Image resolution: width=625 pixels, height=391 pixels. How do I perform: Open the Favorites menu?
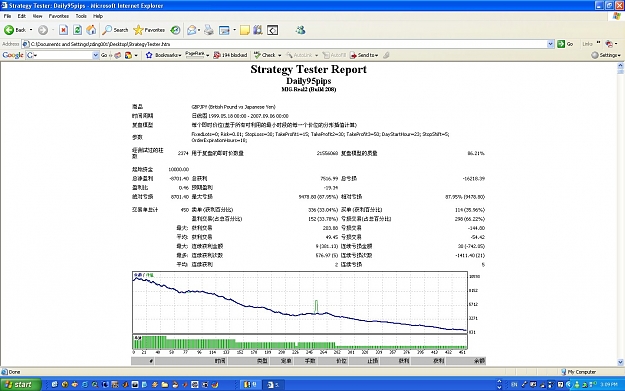(59, 16)
